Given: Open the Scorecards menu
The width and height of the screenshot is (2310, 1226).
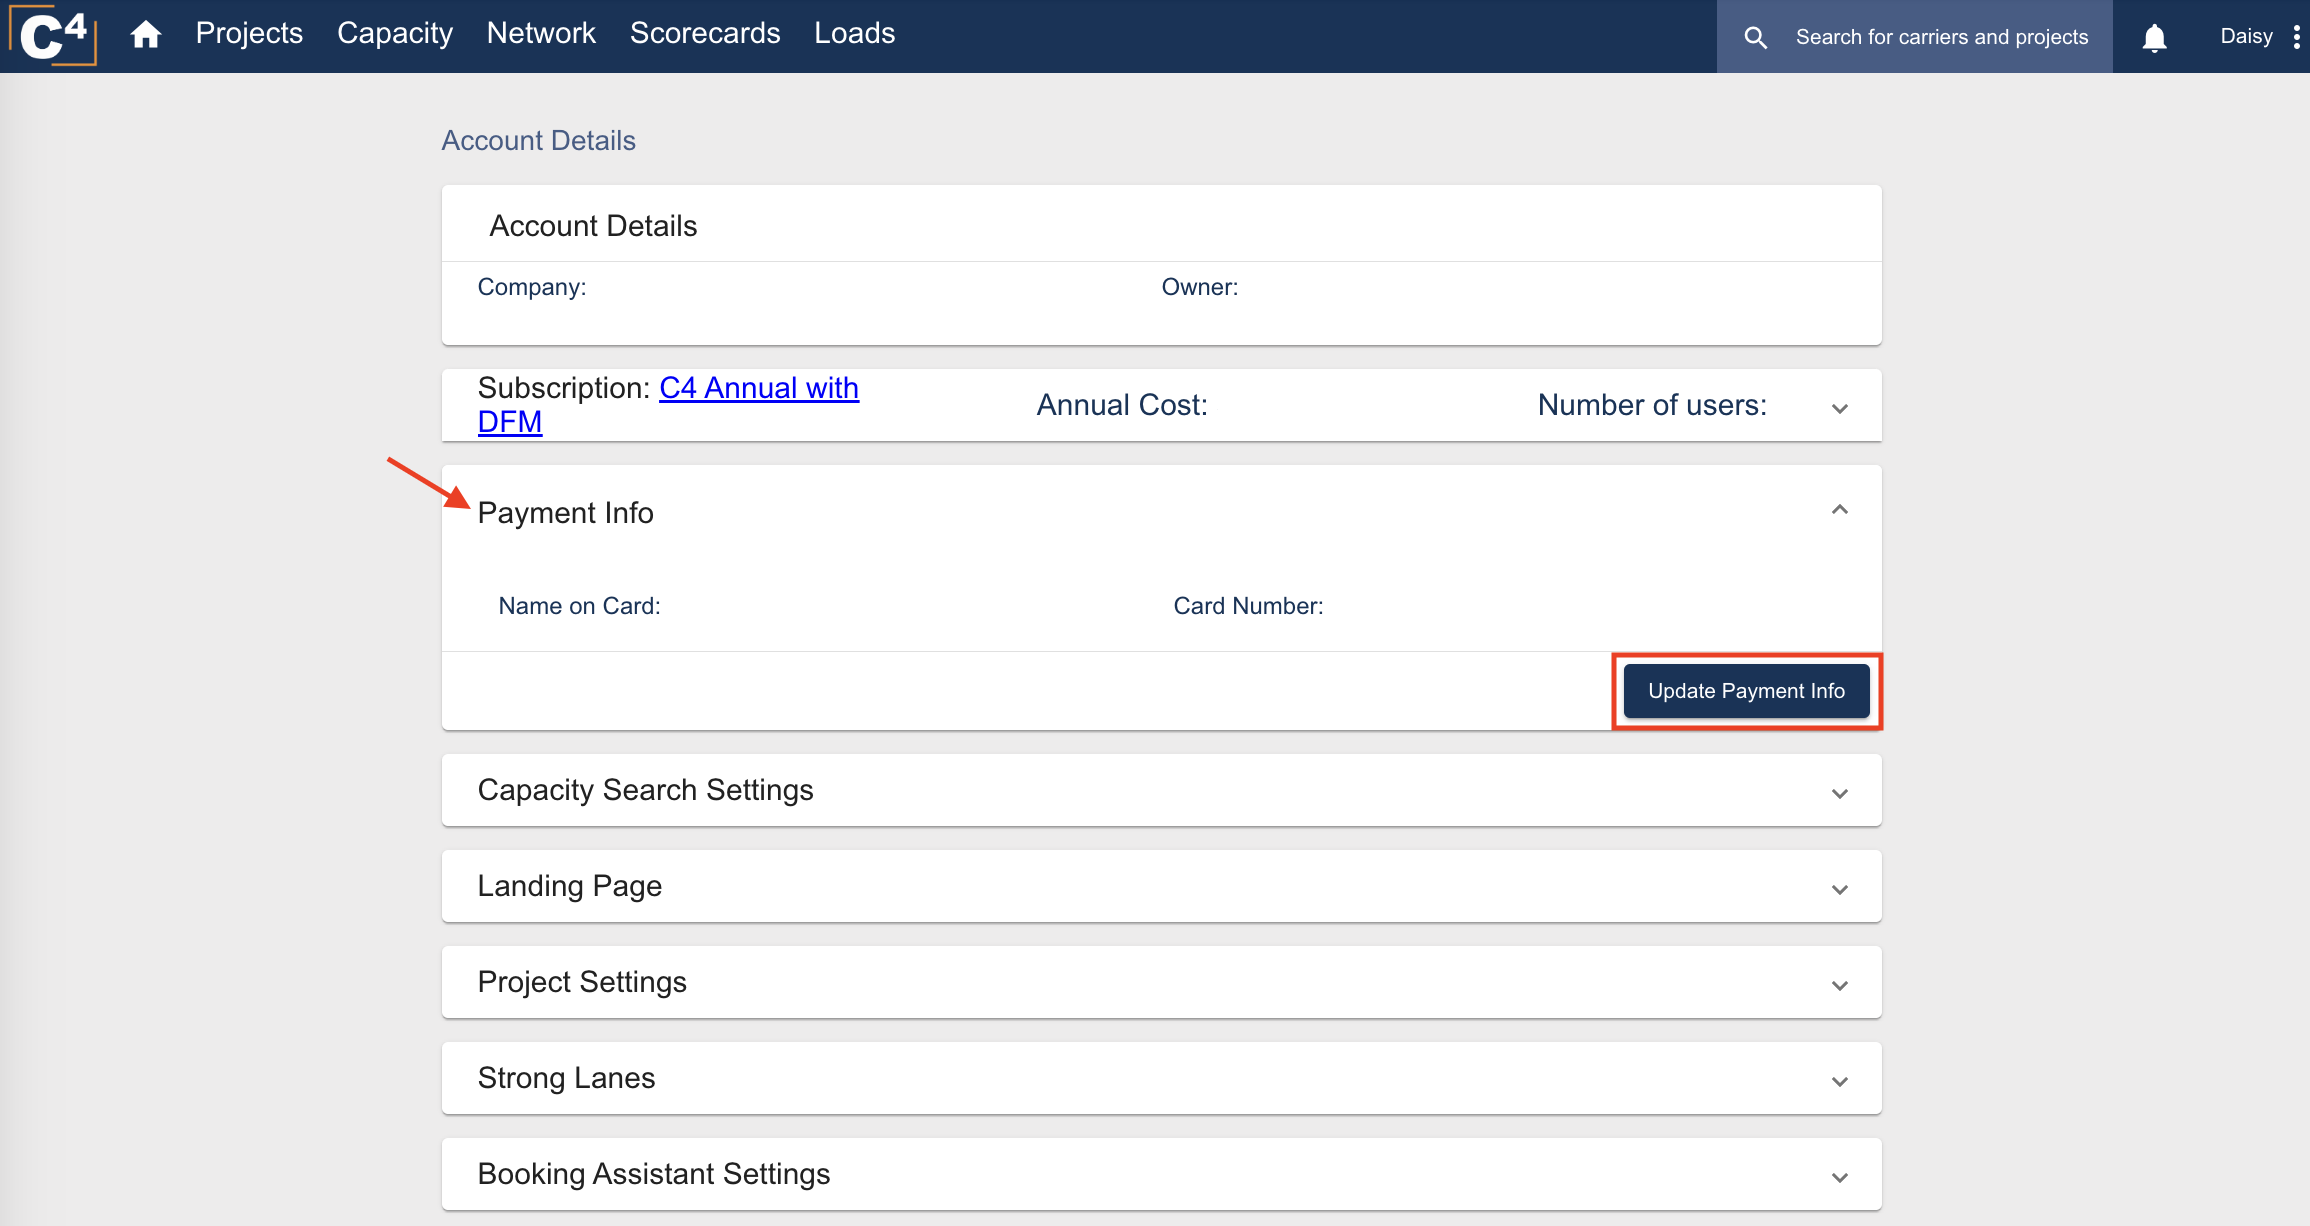Looking at the screenshot, I should point(705,33).
